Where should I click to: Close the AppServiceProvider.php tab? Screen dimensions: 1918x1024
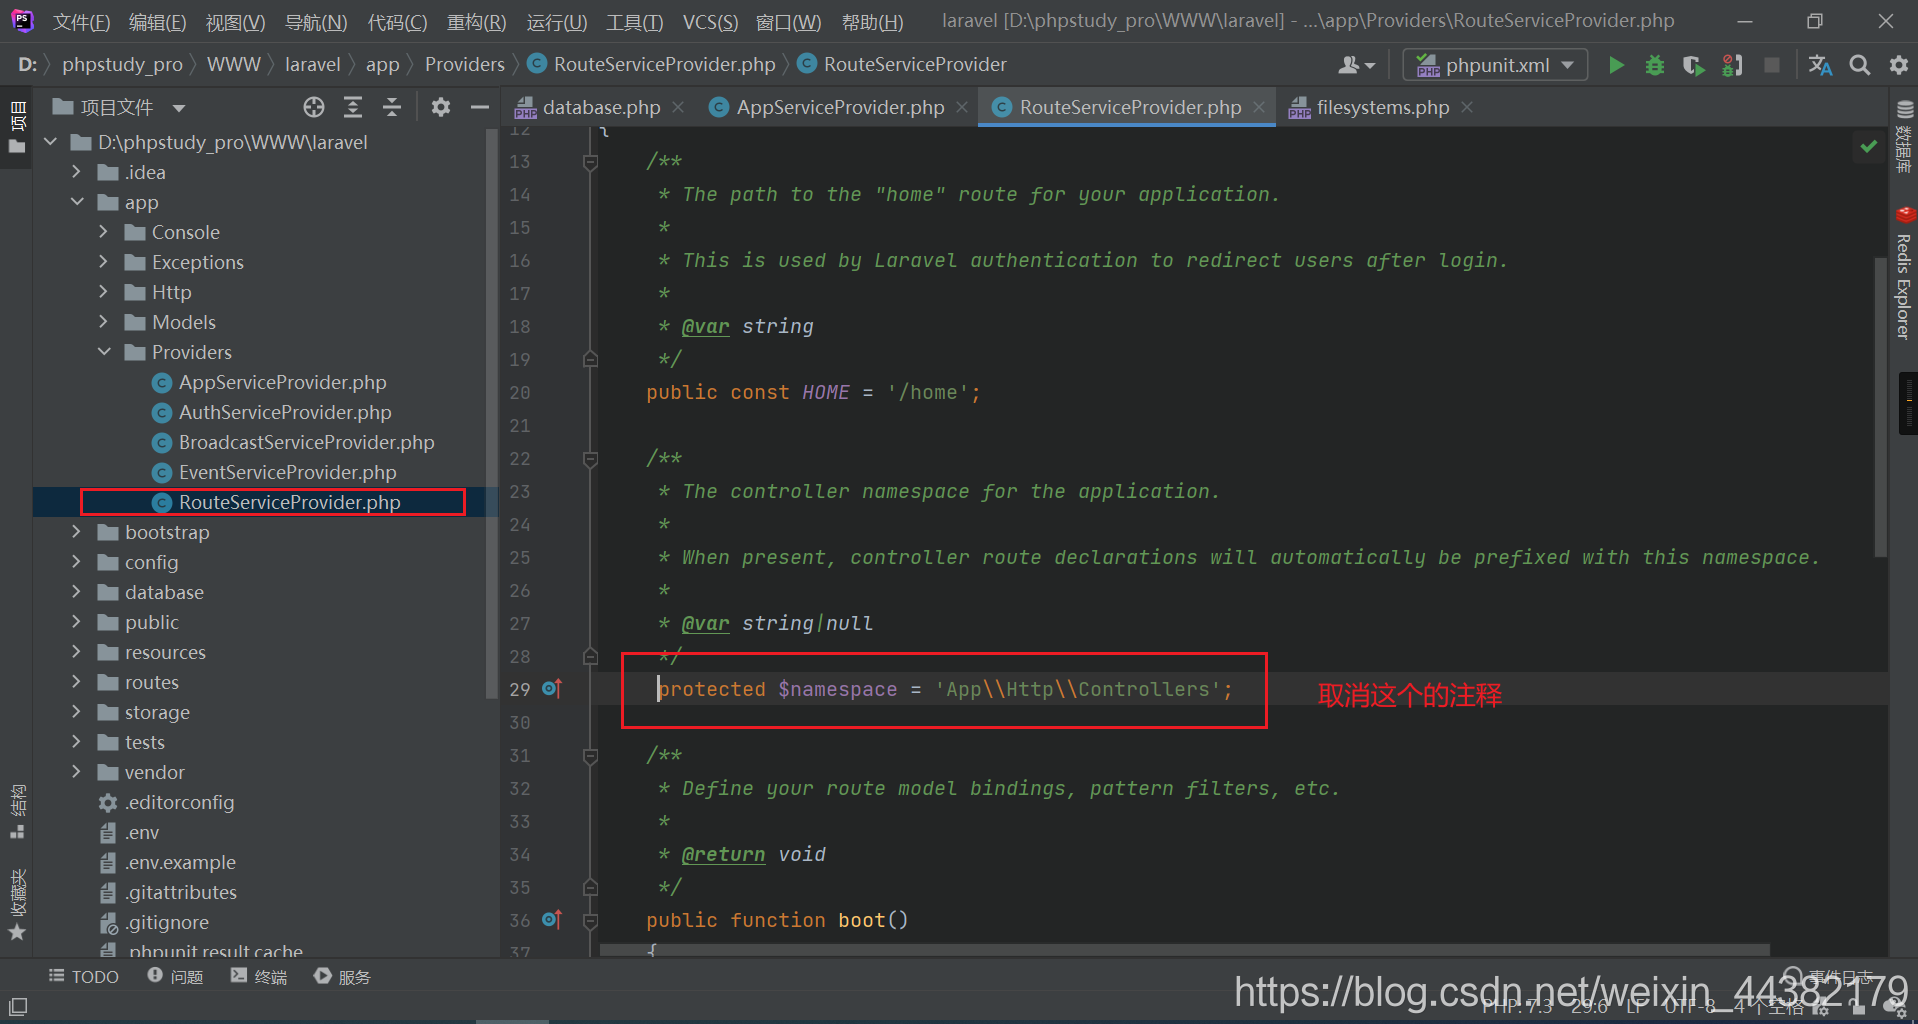click(x=961, y=107)
